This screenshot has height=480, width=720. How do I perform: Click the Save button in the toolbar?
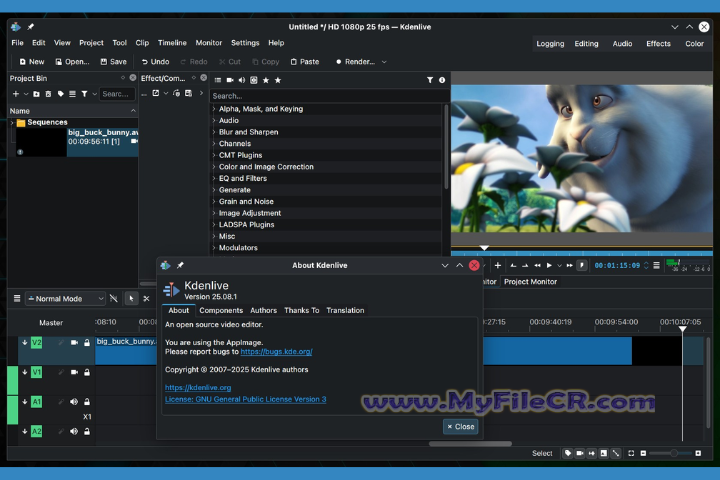pos(113,62)
